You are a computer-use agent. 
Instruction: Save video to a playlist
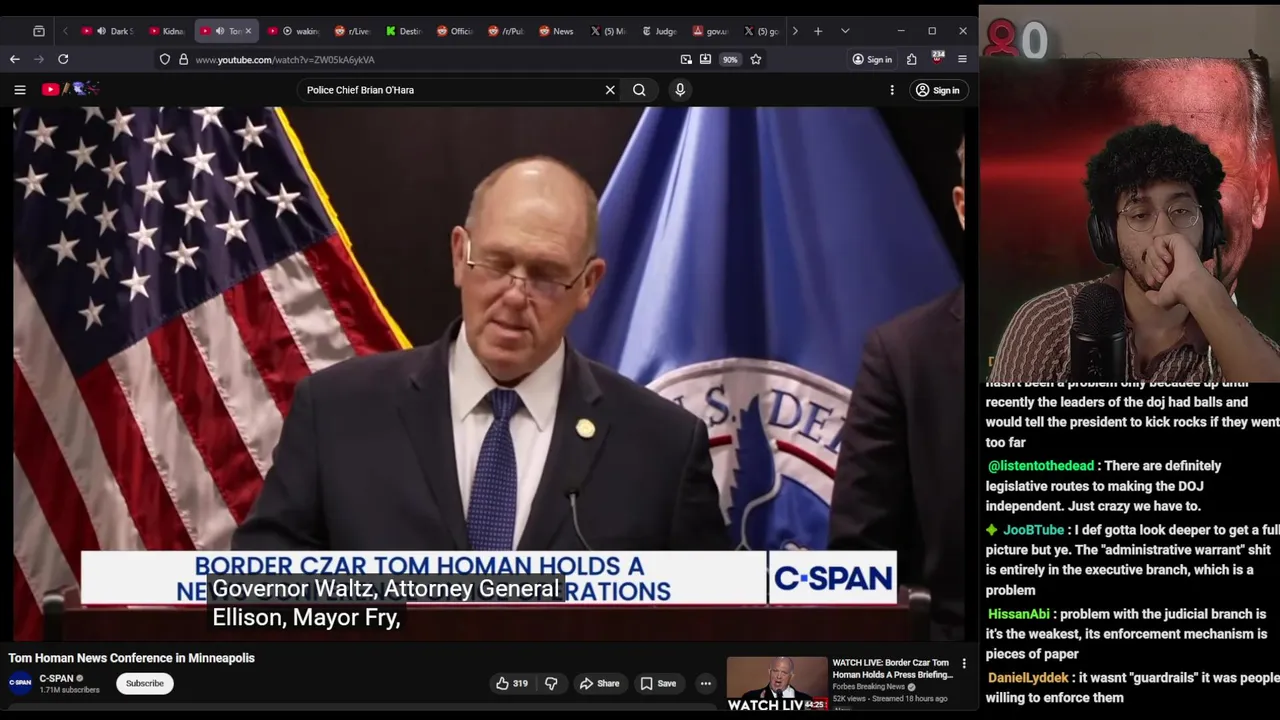[658, 683]
